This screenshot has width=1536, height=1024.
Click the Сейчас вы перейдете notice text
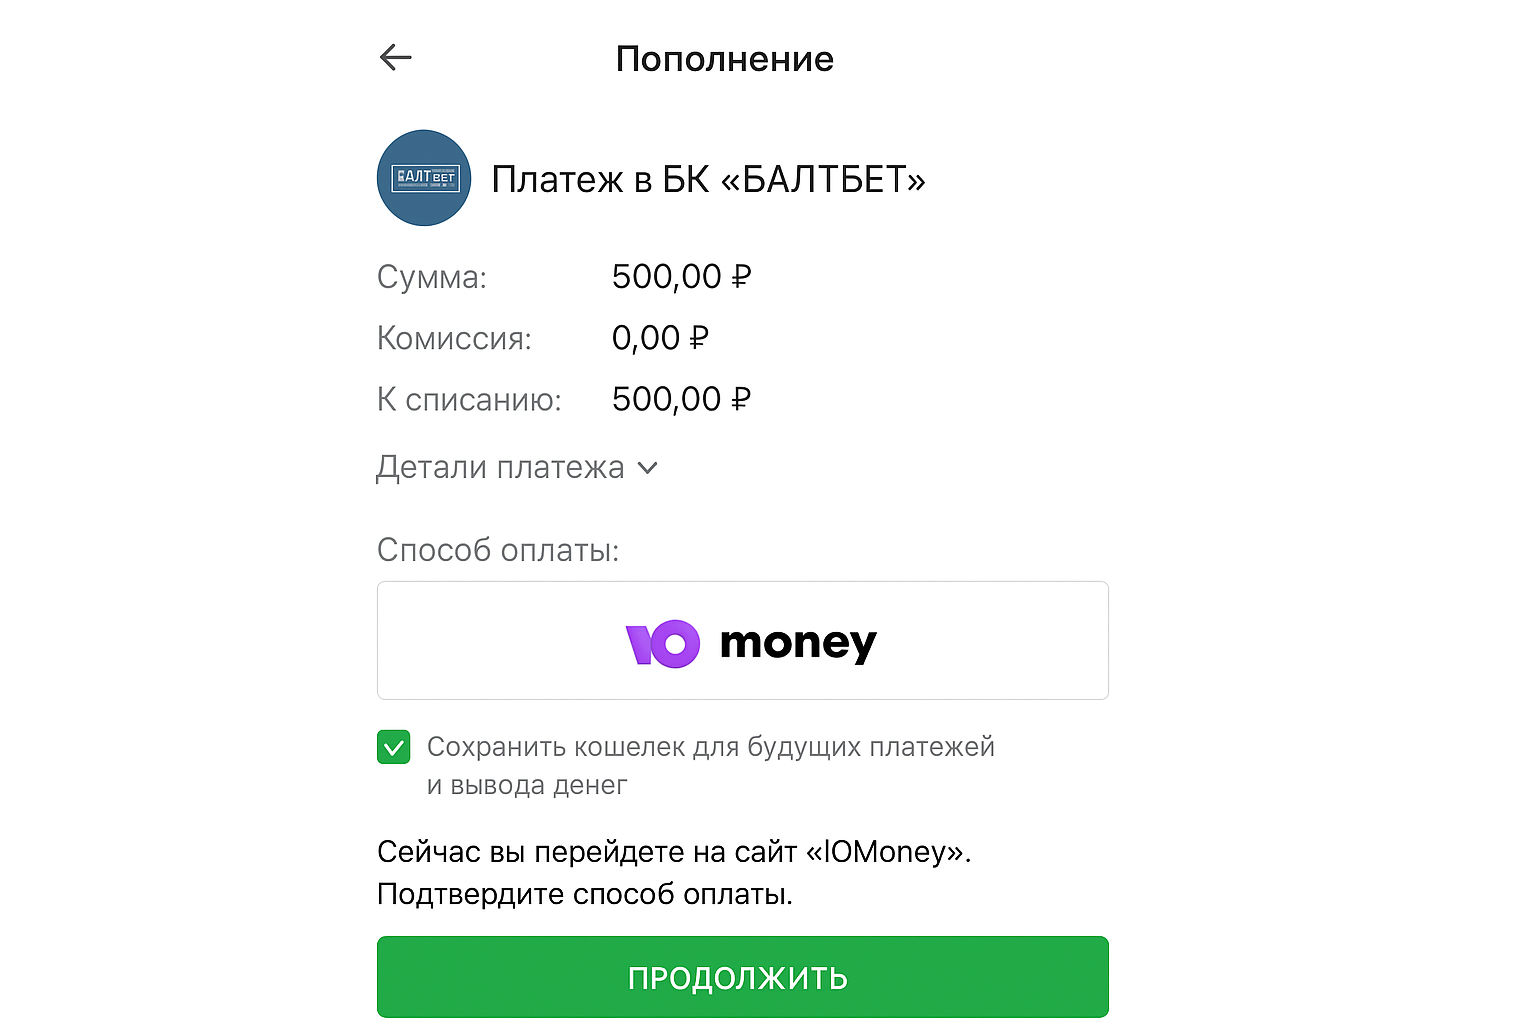tap(674, 852)
